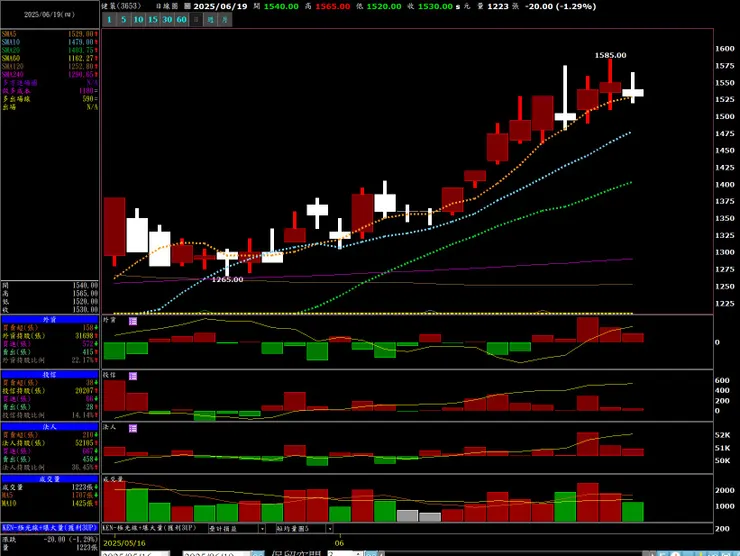740x556 pixels.
Task: Click the 06 month marker on time axis
Action: [x=339, y=543]
